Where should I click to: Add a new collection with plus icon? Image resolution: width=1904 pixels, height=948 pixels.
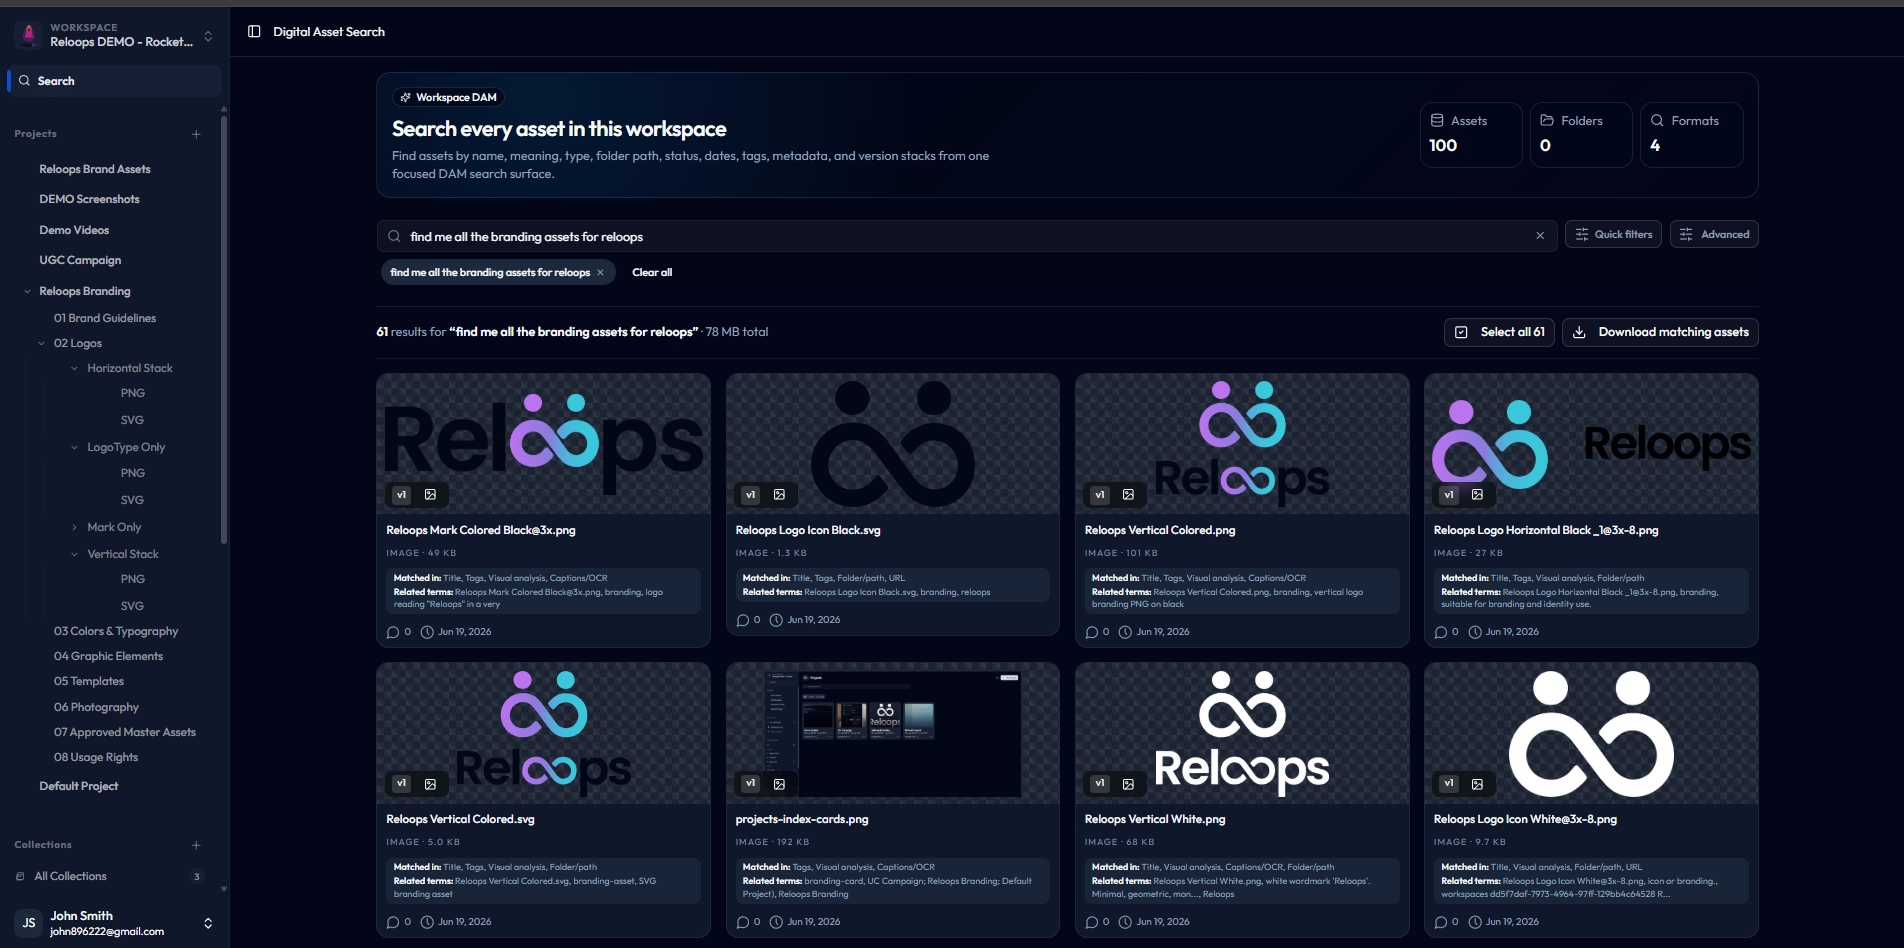tap(196, 845)
